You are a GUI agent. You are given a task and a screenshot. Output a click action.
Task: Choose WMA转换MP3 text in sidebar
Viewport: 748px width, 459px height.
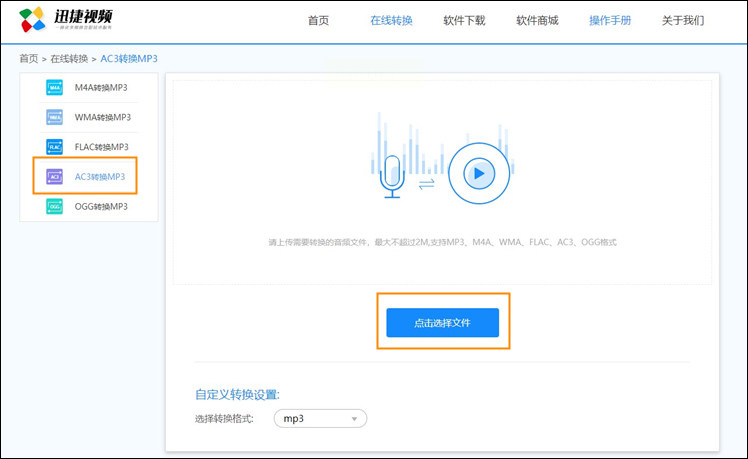103,117
